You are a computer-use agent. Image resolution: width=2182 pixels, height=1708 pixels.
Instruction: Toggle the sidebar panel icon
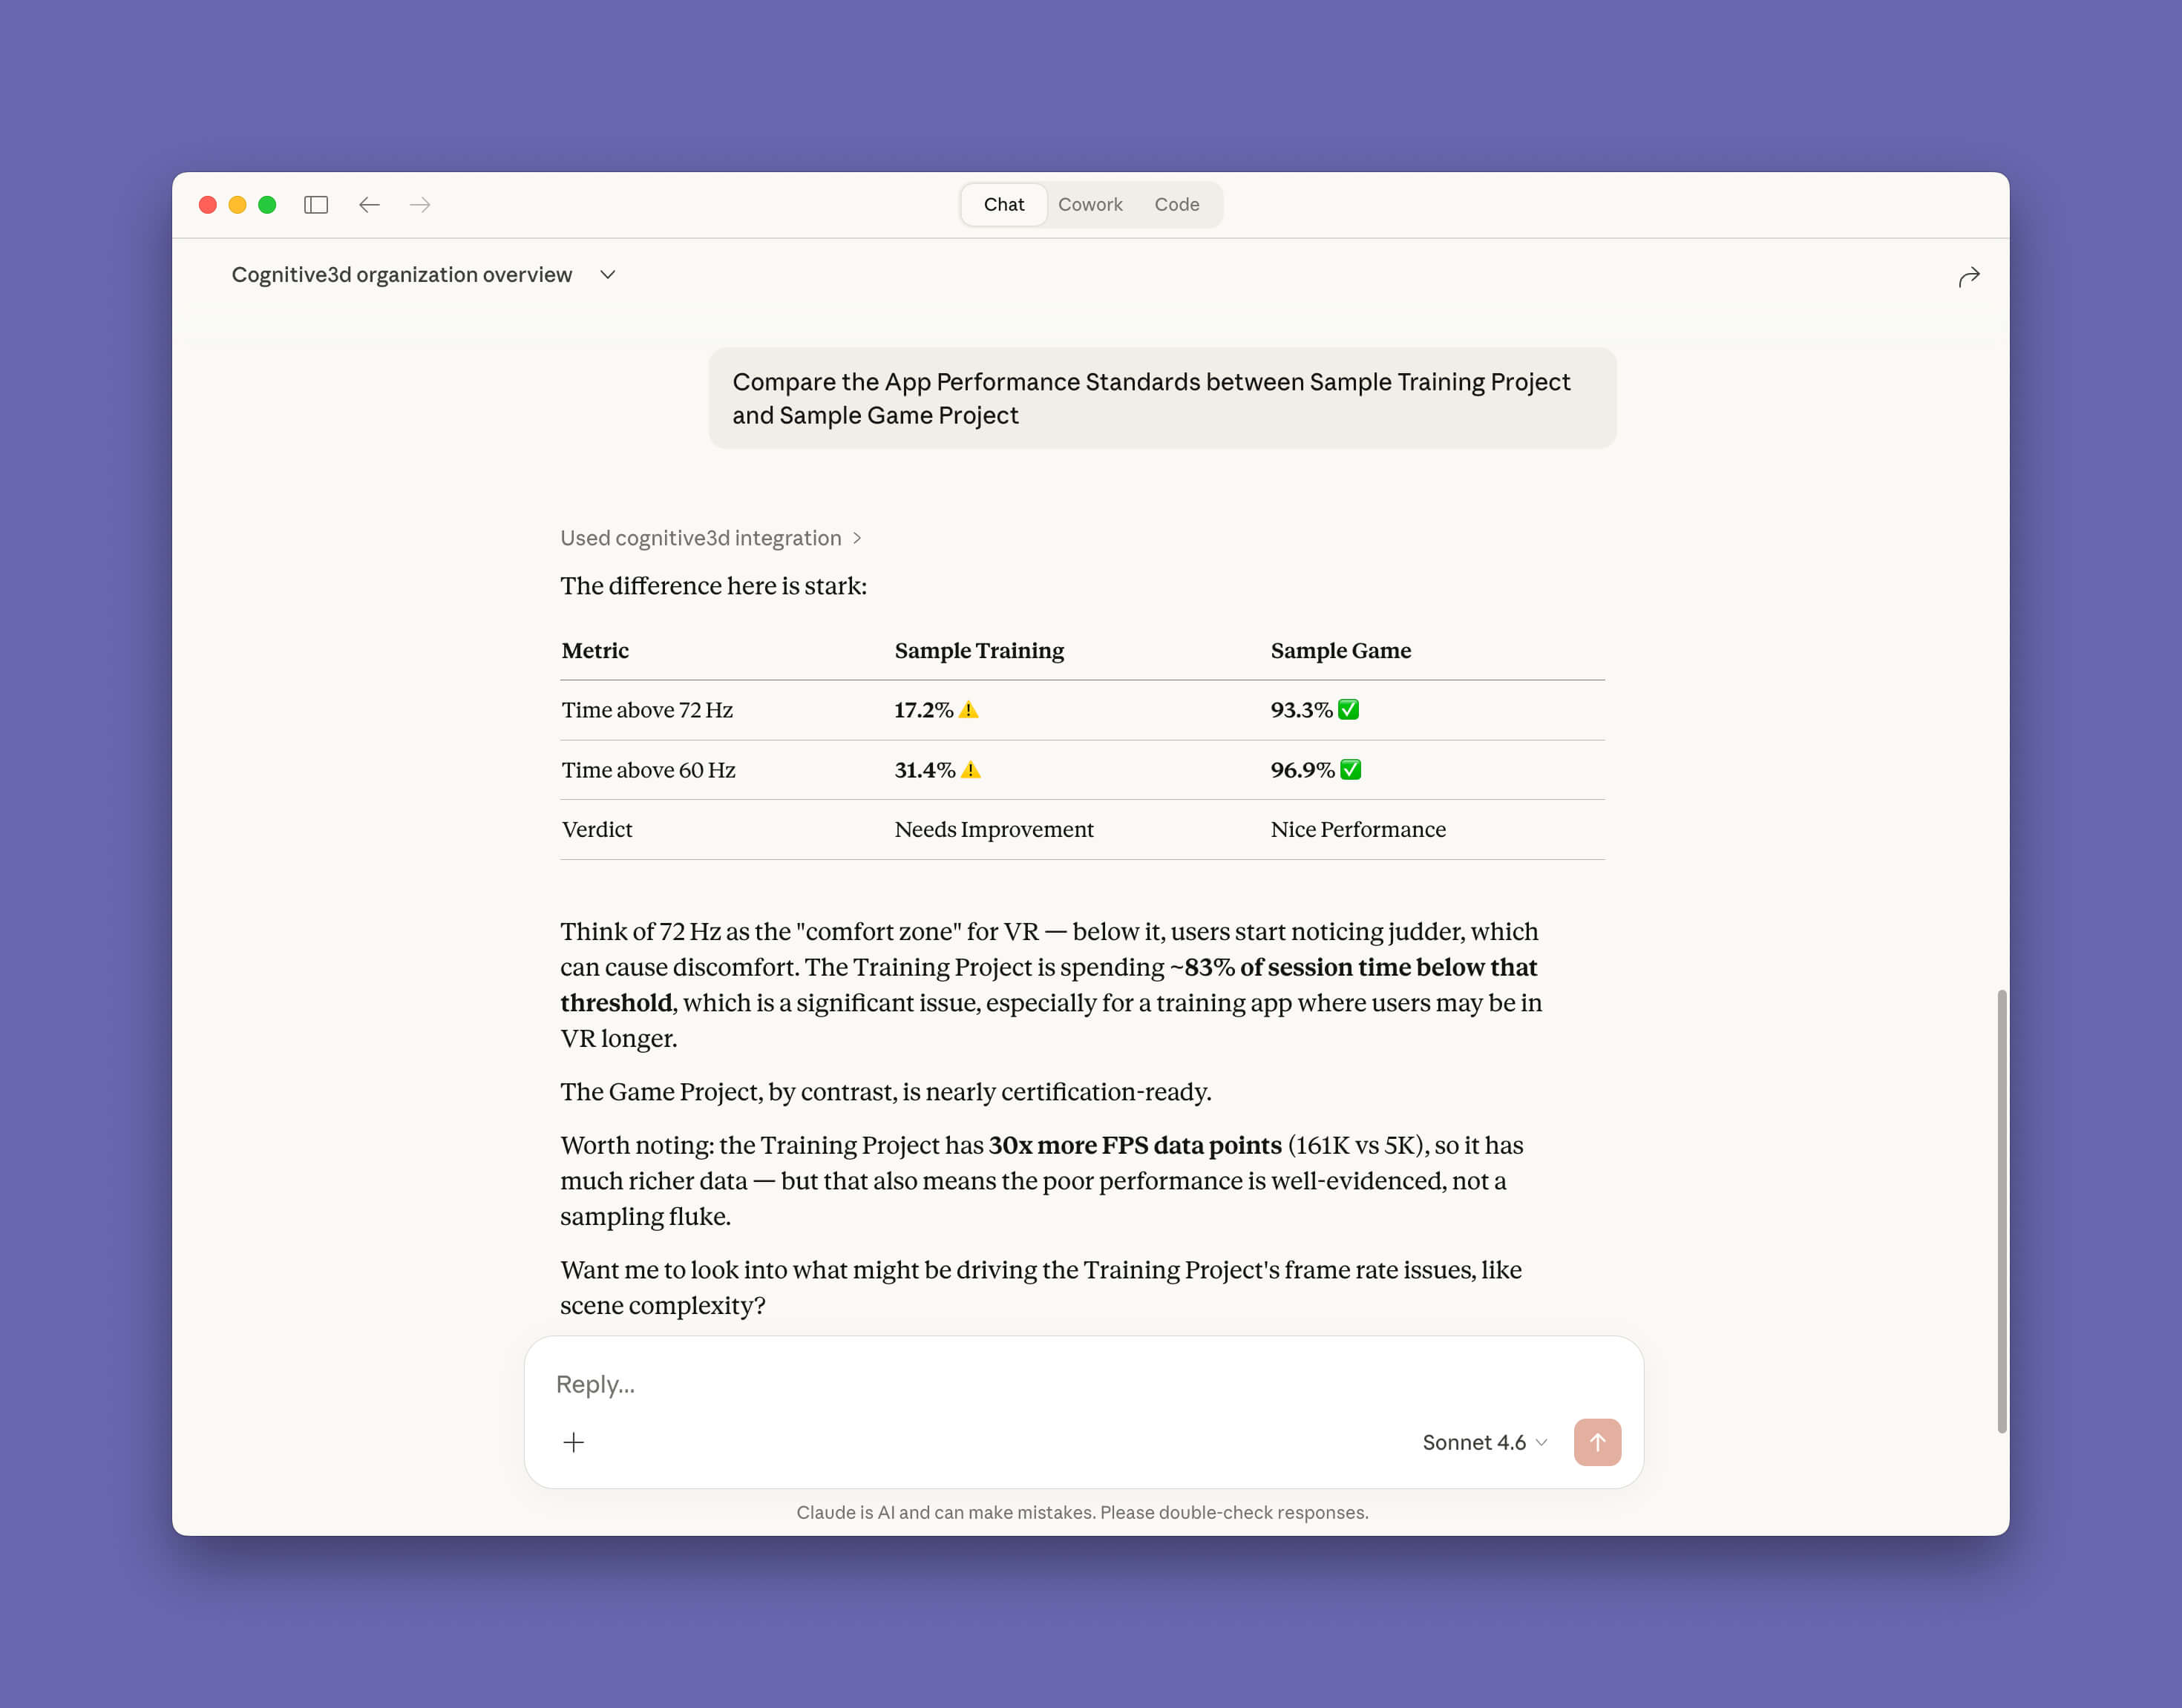(x=316, y=205)
